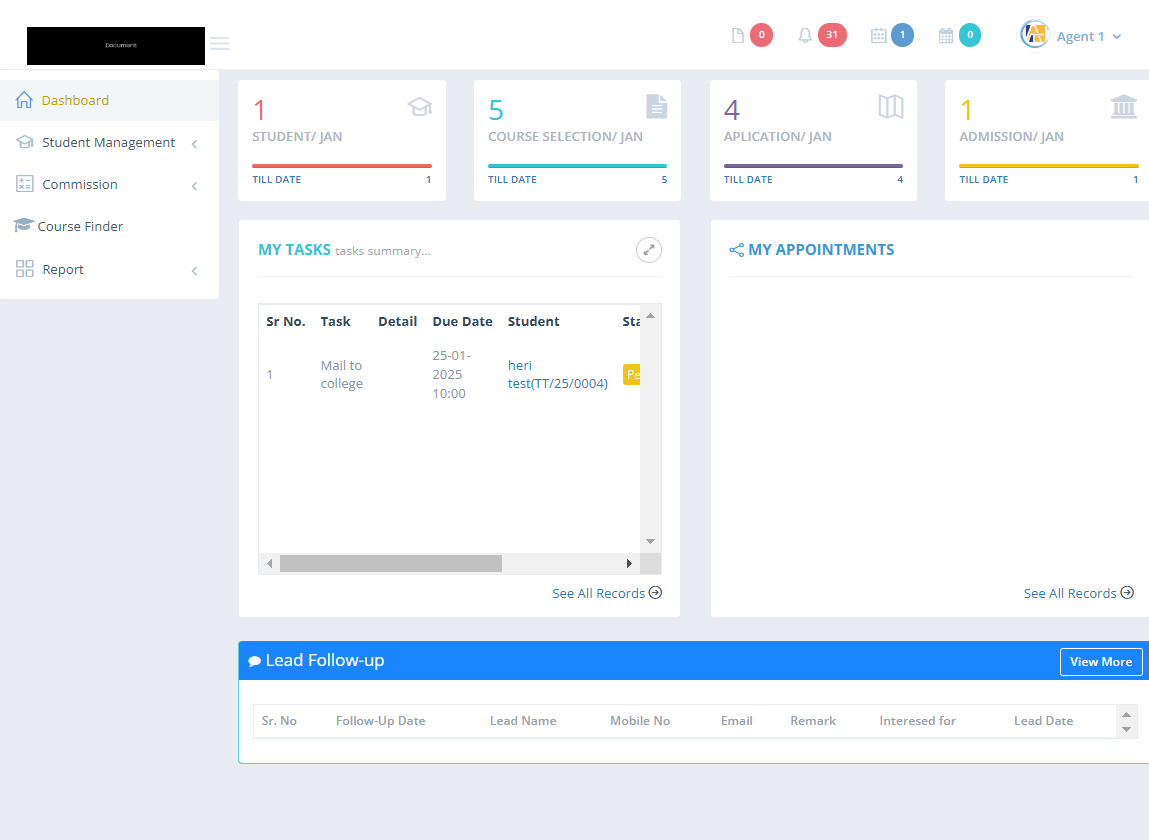
Task: Click calendar icon with teal badge 0
Action: point(946,36)
